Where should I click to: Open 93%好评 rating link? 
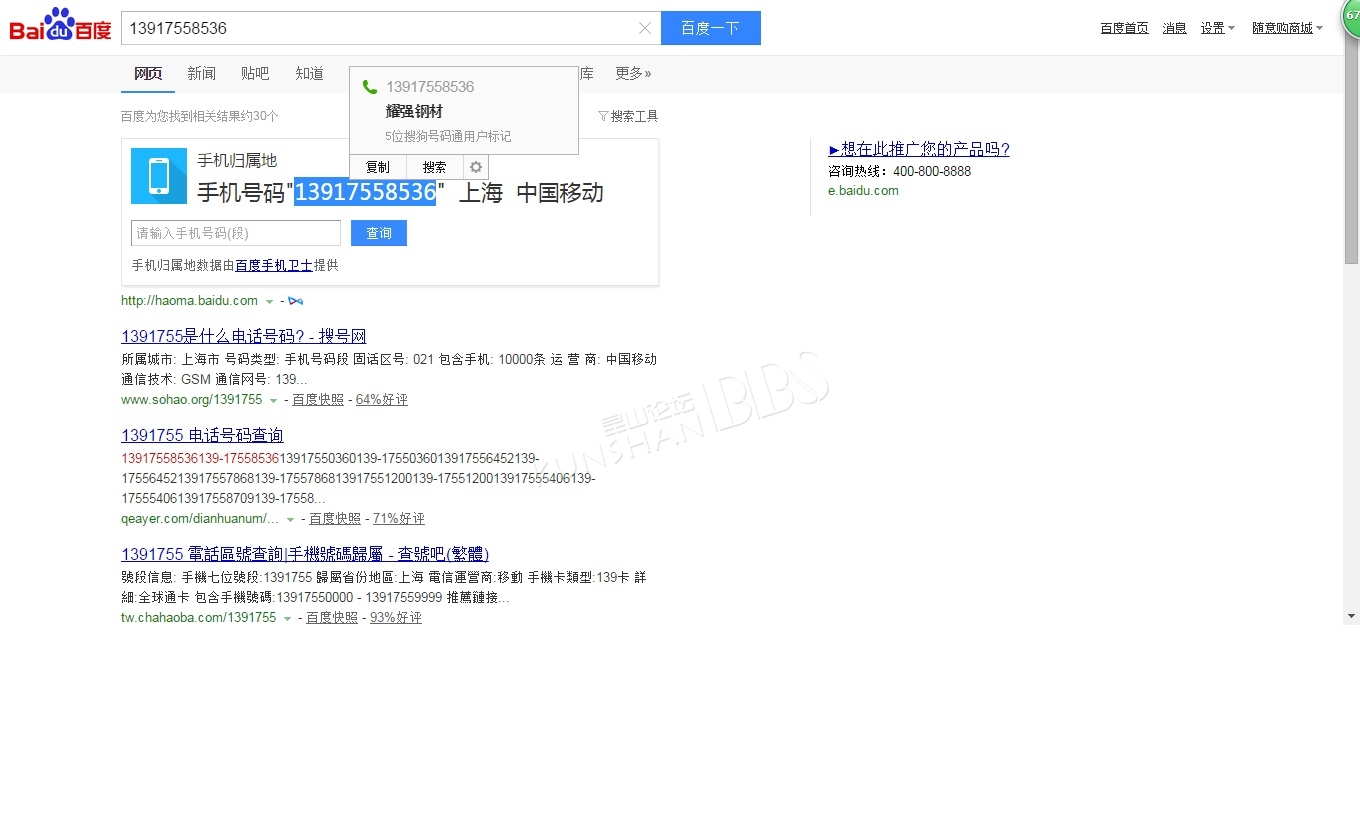tap(396, 618)
